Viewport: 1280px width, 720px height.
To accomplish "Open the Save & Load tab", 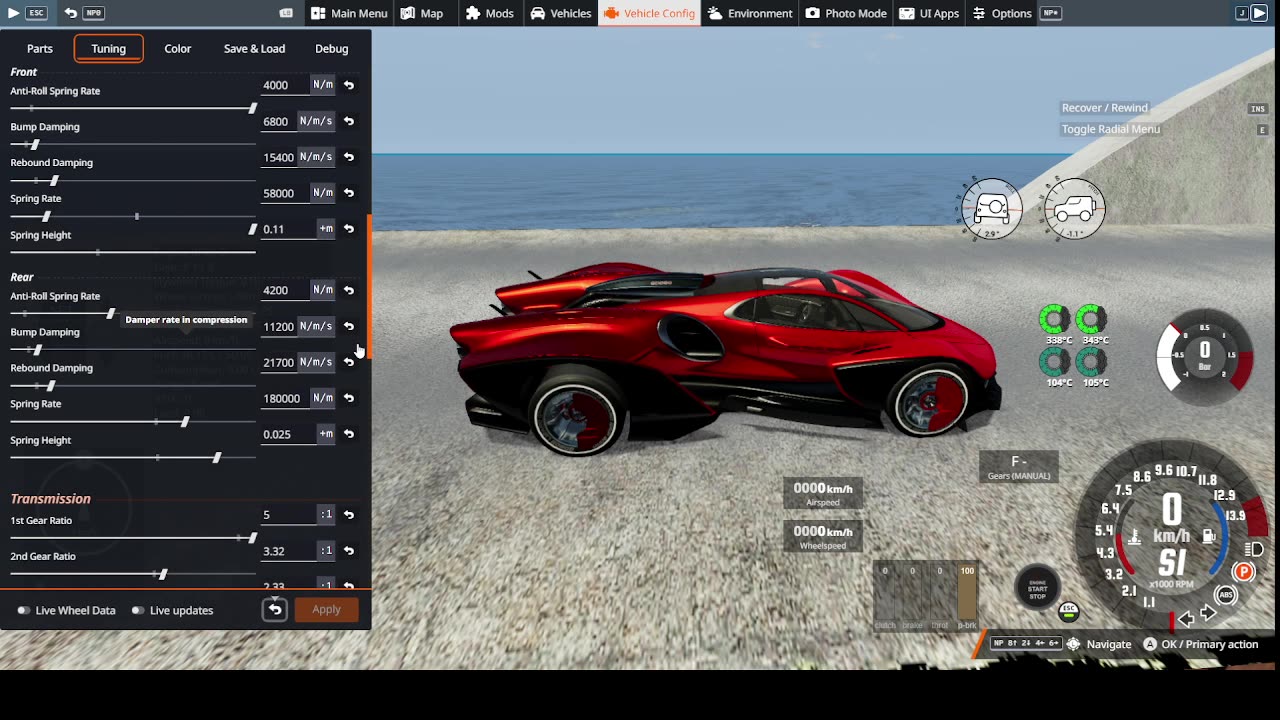I will click(x=254, y=48).
